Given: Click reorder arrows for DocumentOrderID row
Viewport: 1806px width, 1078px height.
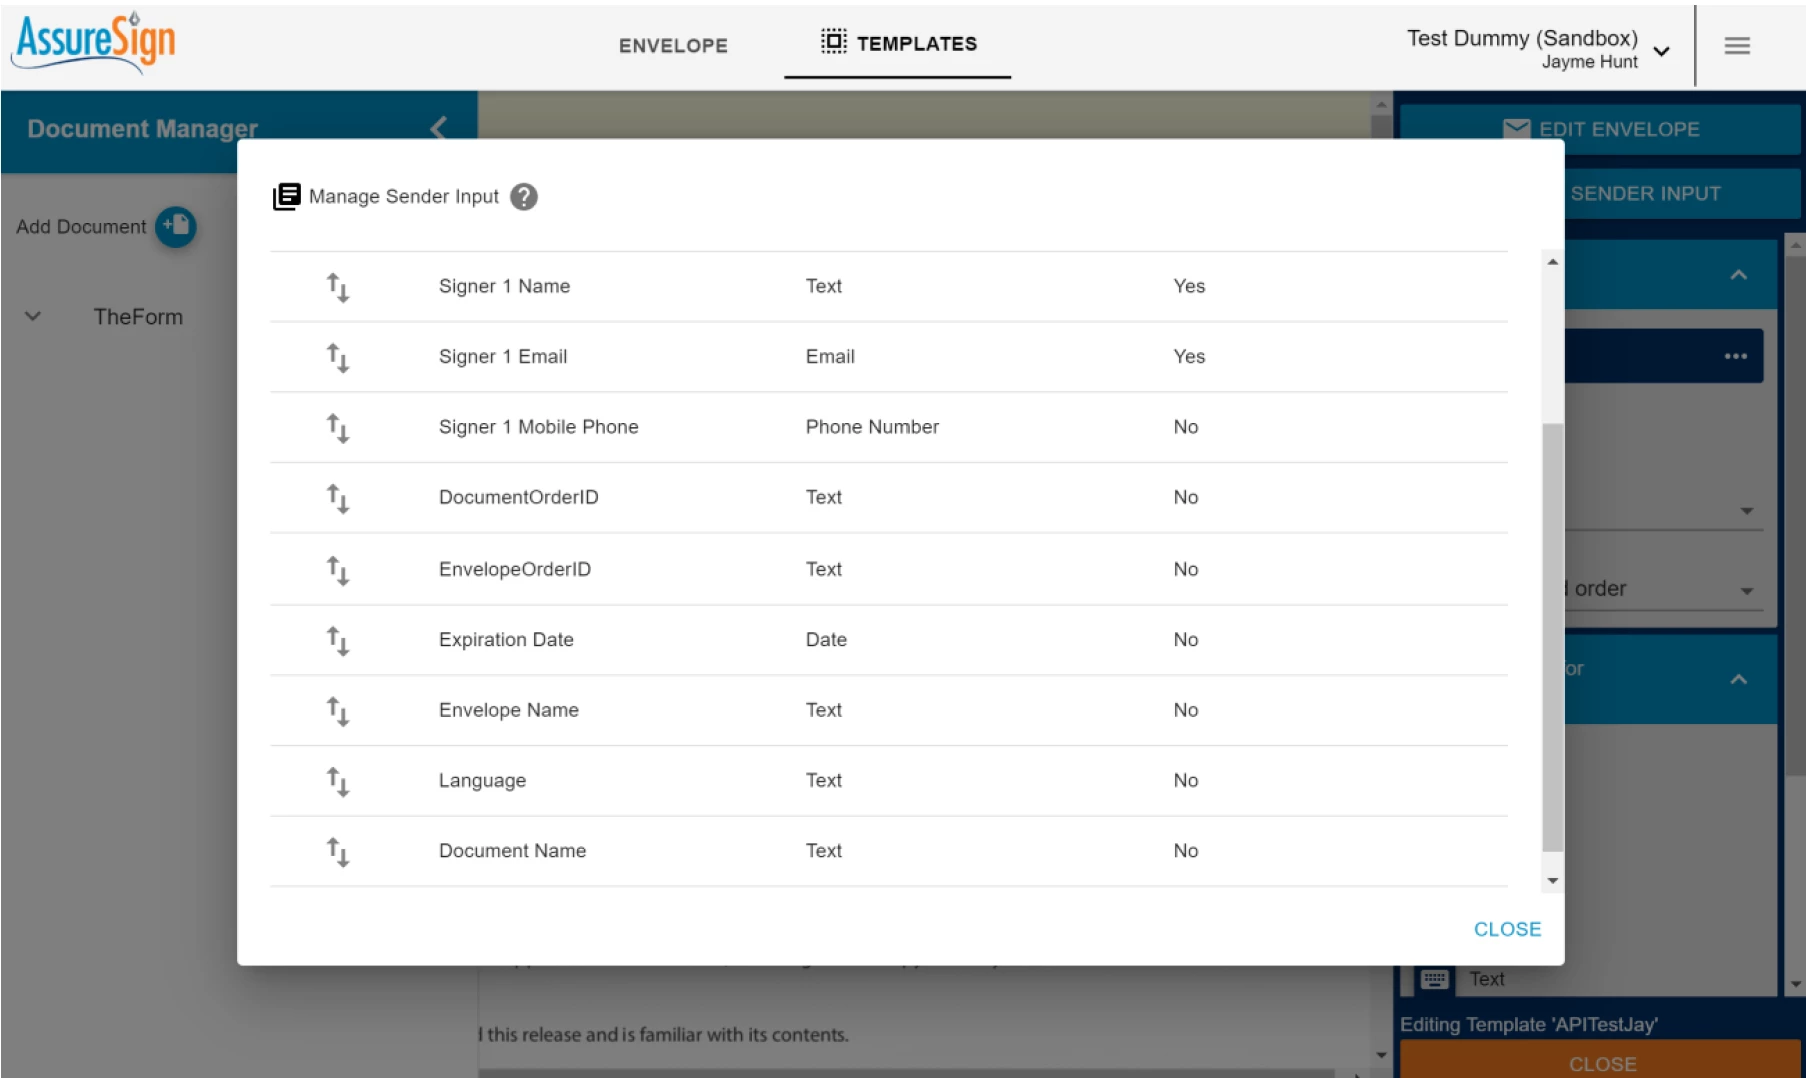Looking at the screenshot, I should [x=338, y=499].
